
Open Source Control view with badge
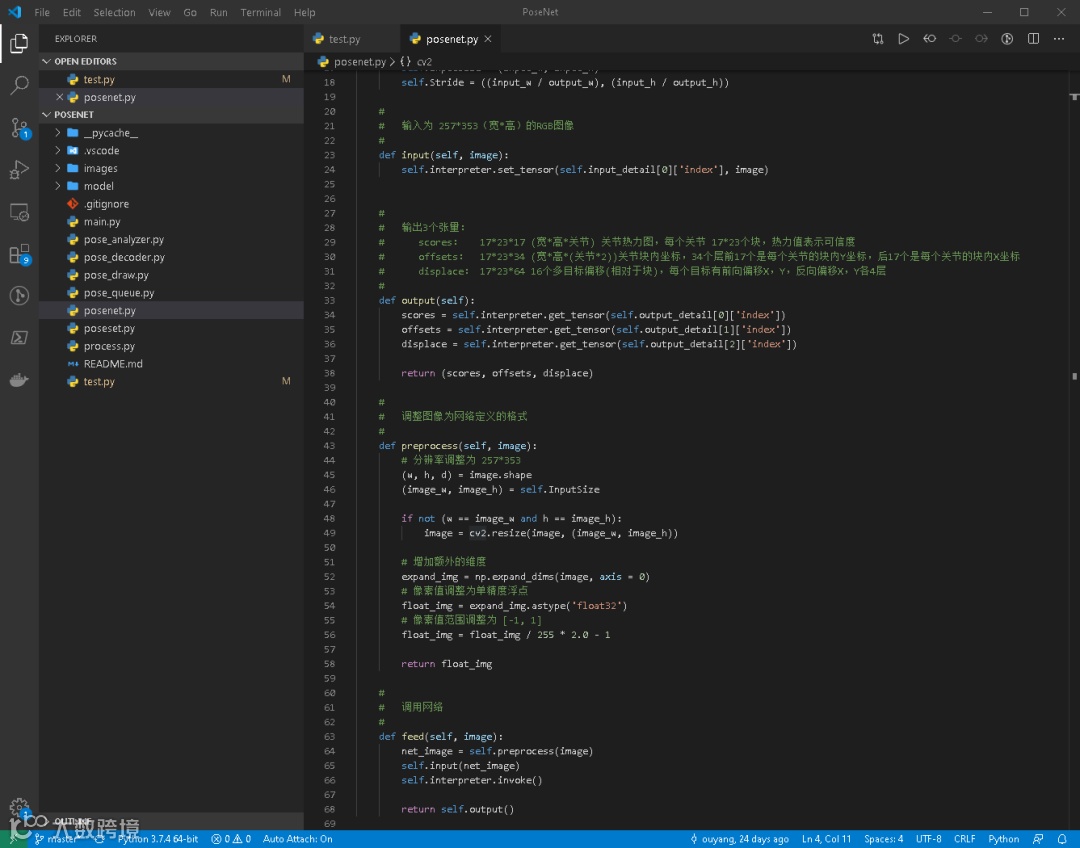point(19,128)
